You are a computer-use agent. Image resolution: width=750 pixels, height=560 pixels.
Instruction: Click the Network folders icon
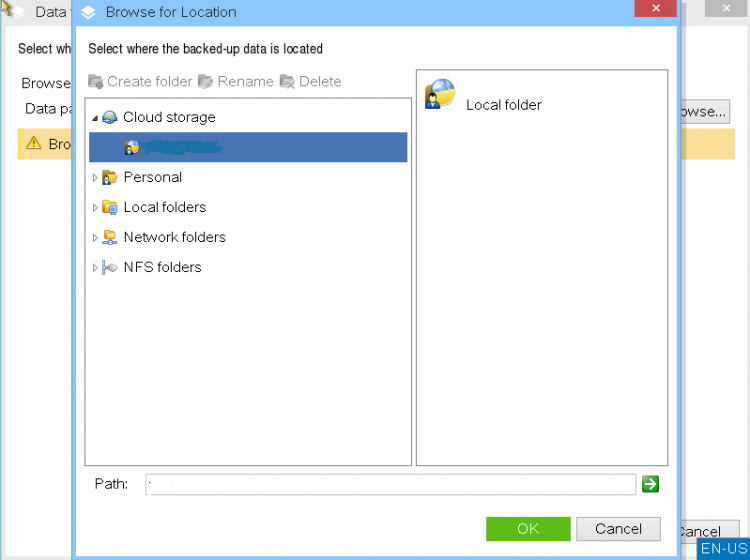(x=110, y=237)
